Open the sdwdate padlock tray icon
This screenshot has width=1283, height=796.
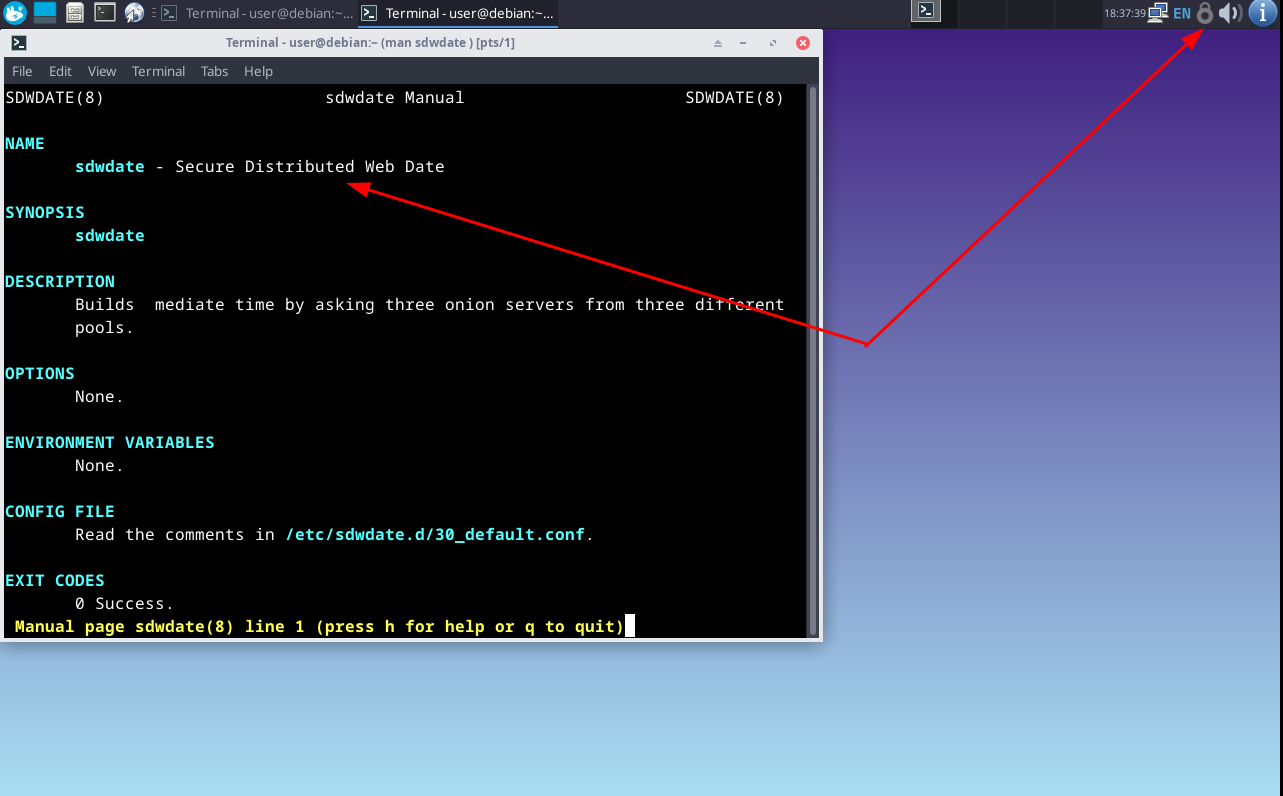(1205, 13)
